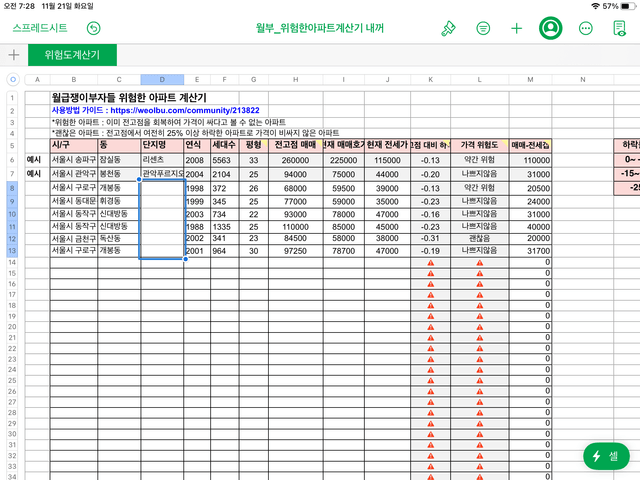Select the cell 리센츠
This screenshot has height=480, width=640.
tap(162, 160)
